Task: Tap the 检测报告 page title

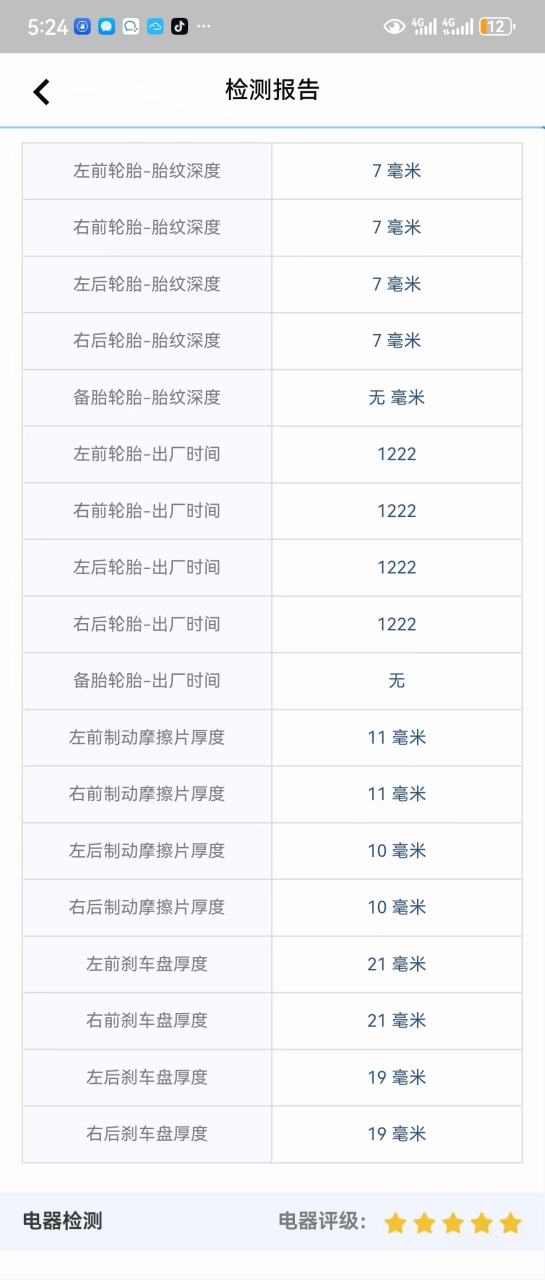Action: (x=272, y=90)
